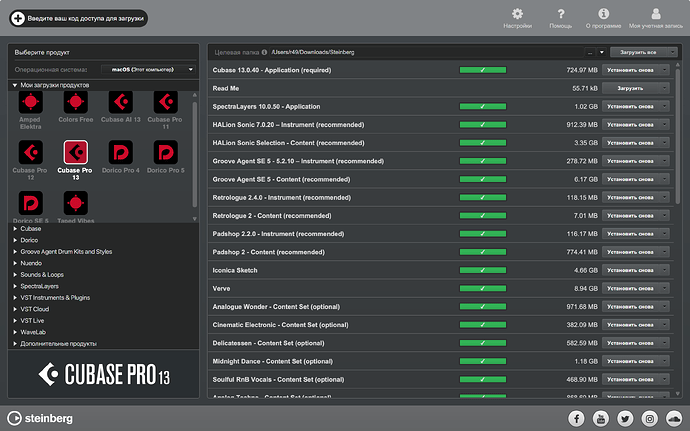The width and height of the screenshot is (690, 431).
Task: Reinstall Cinematic Electronic Content Set
Action: click(630, 325)
